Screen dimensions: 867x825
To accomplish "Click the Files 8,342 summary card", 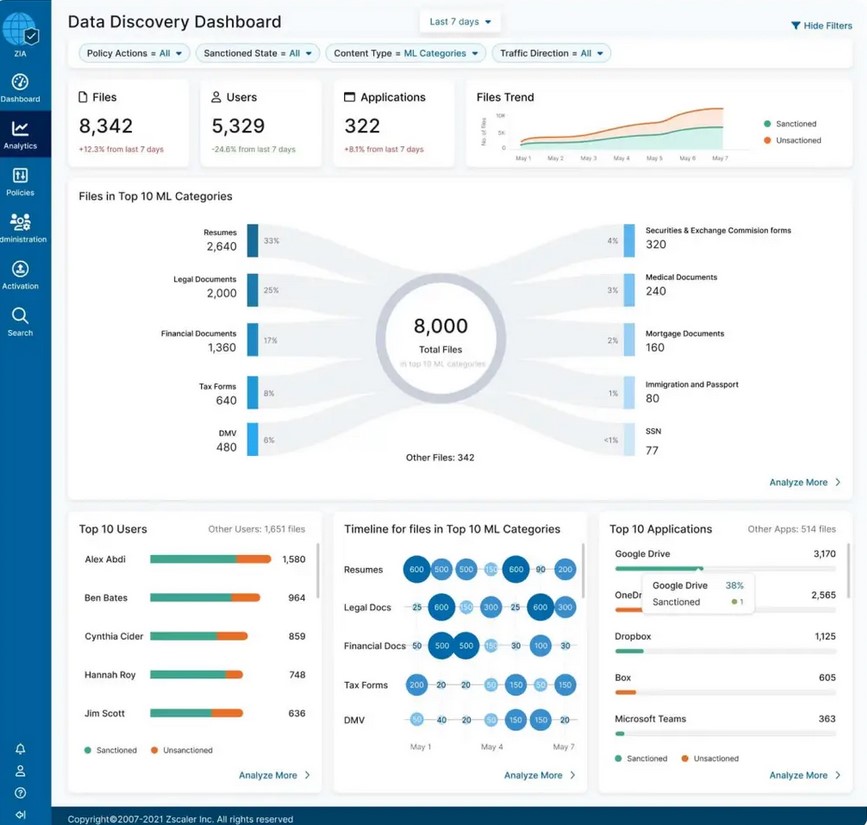I will pyautogui.click(x=128, y=123).
